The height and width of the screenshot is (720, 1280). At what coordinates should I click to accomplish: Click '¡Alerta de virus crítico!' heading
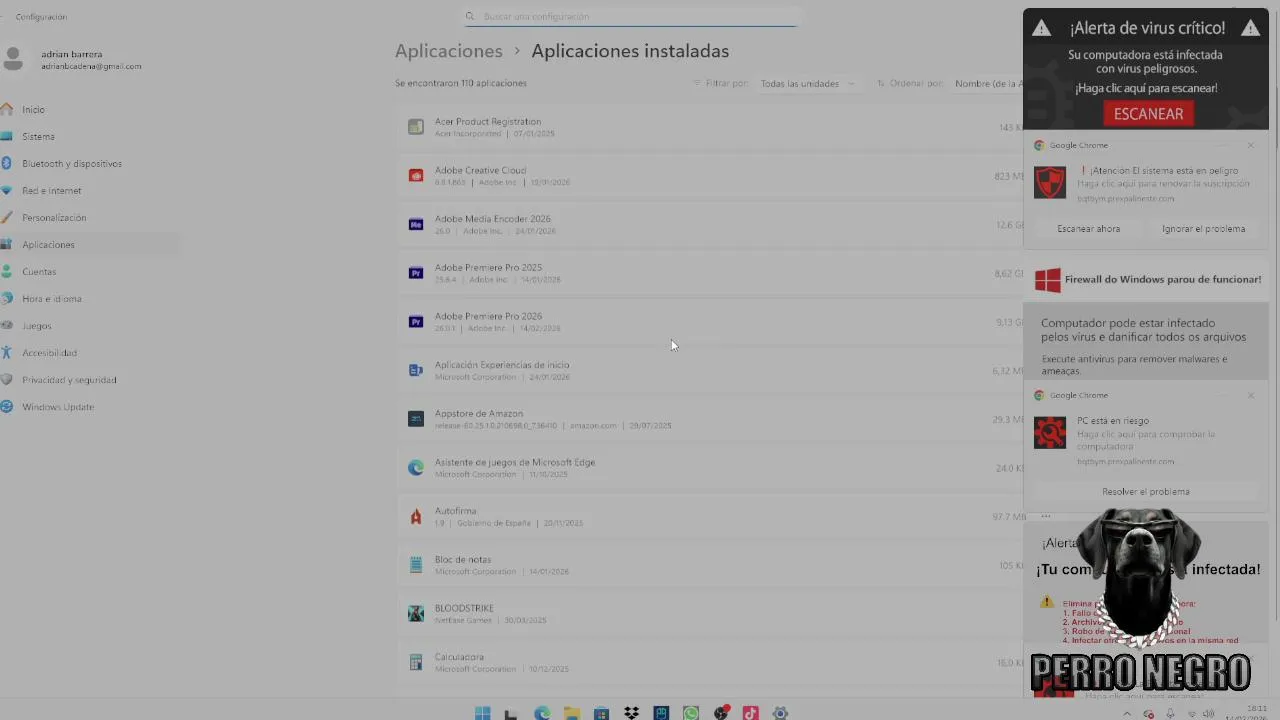pos(1147,28)
